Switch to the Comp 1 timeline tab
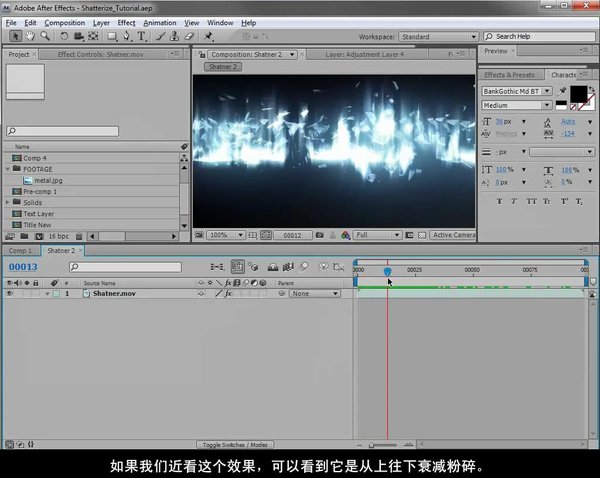 [20, 251]
